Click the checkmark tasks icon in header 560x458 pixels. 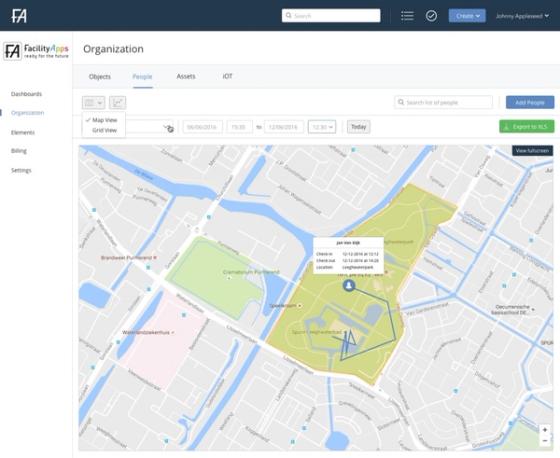431,16
